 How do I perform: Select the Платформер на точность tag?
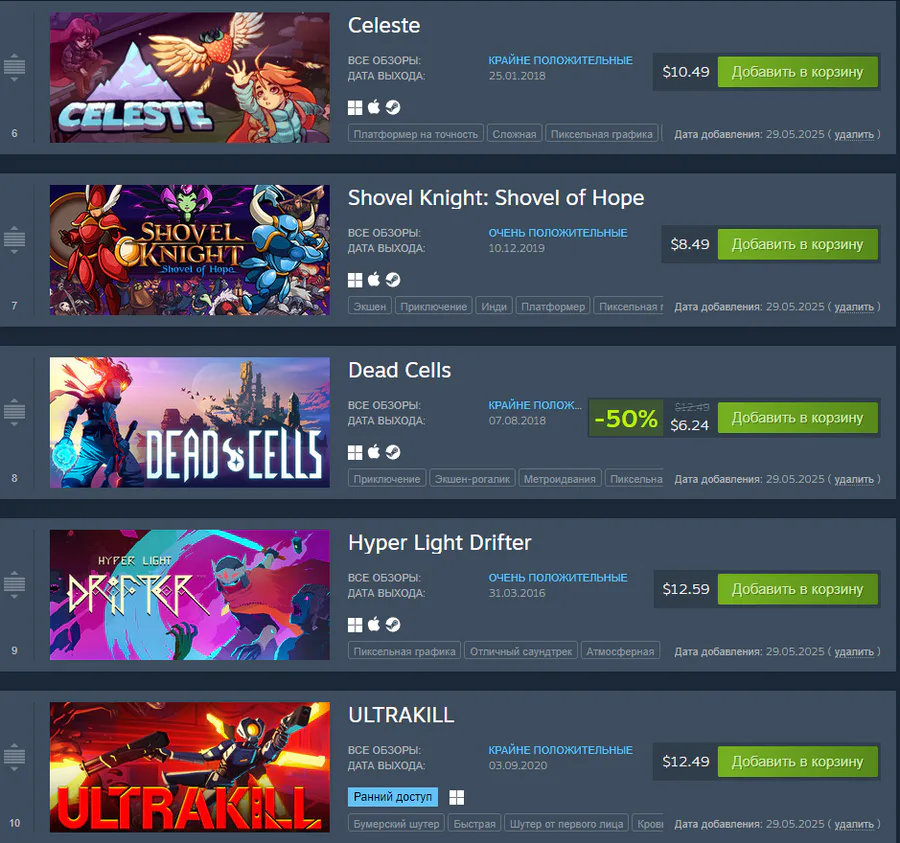pyautogui.click(x=416, y=134)
